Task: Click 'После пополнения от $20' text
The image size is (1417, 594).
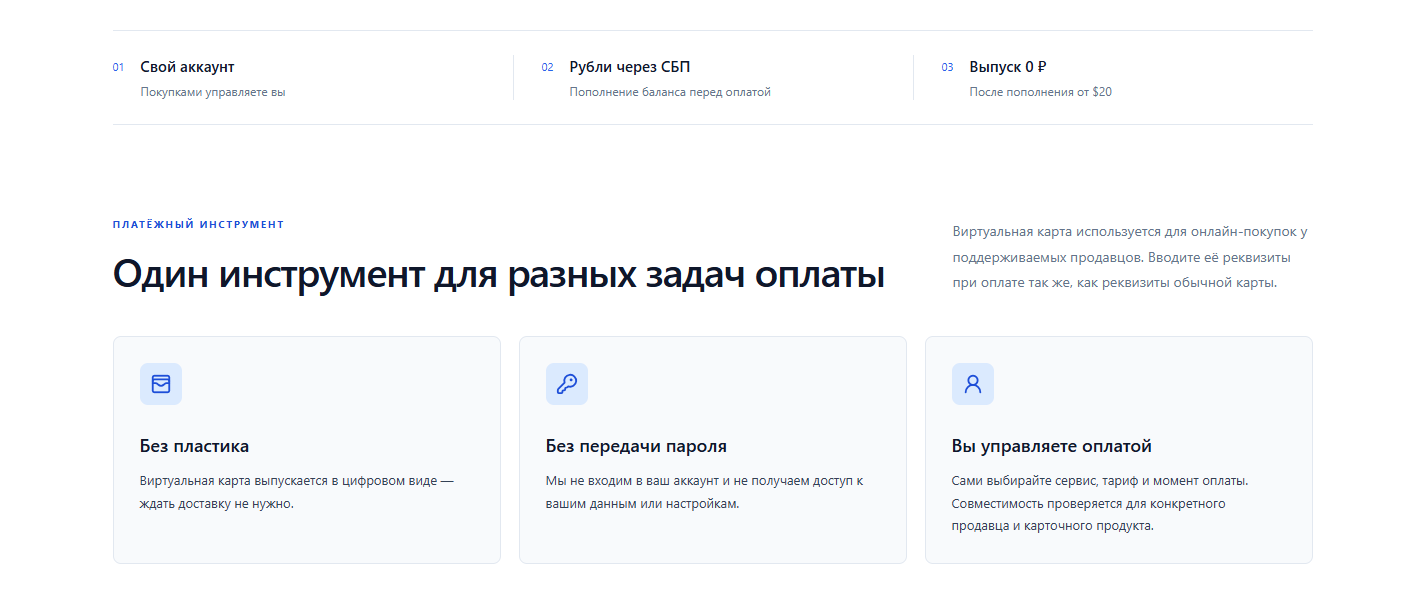Action: (x=1040, y=92)
